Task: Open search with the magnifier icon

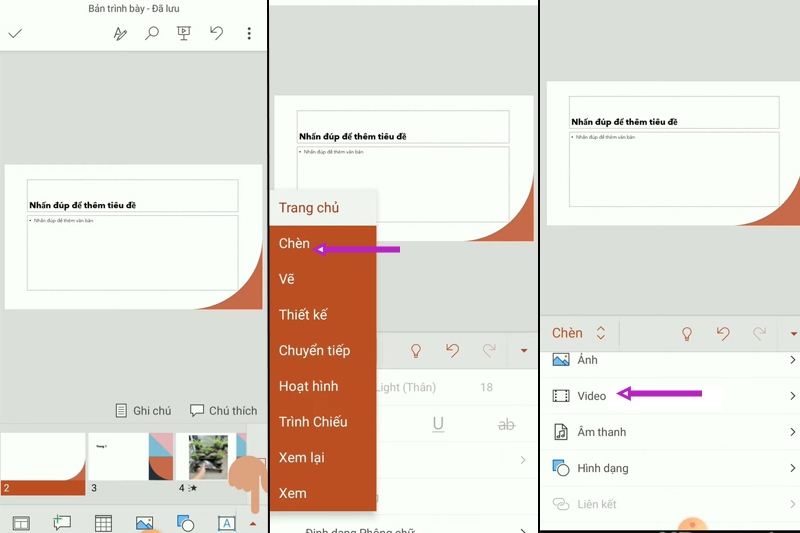Action: pos(152,33)
